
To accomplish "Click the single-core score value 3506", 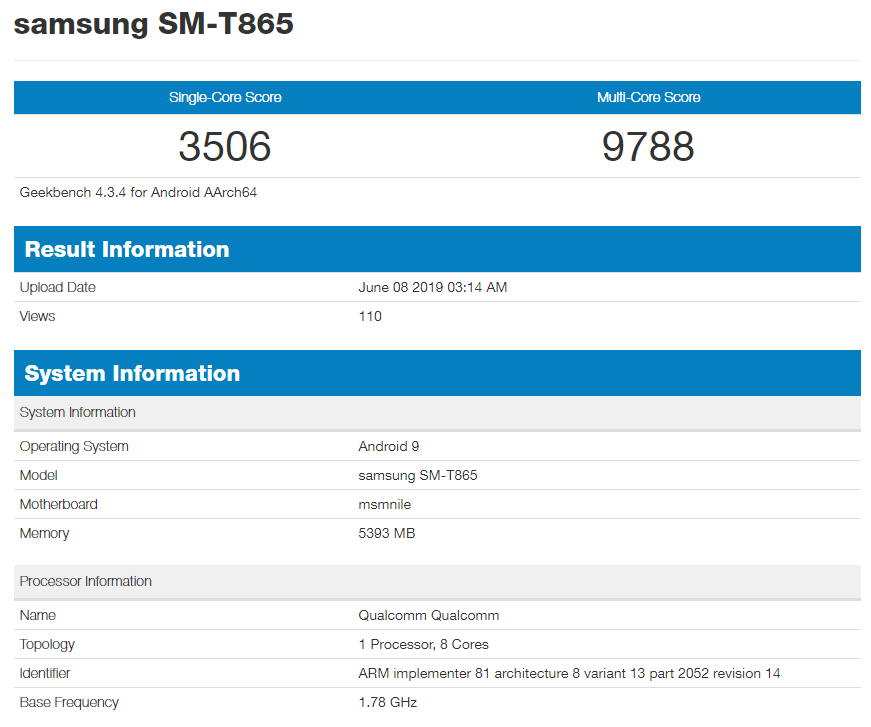I will coord(225,146).
